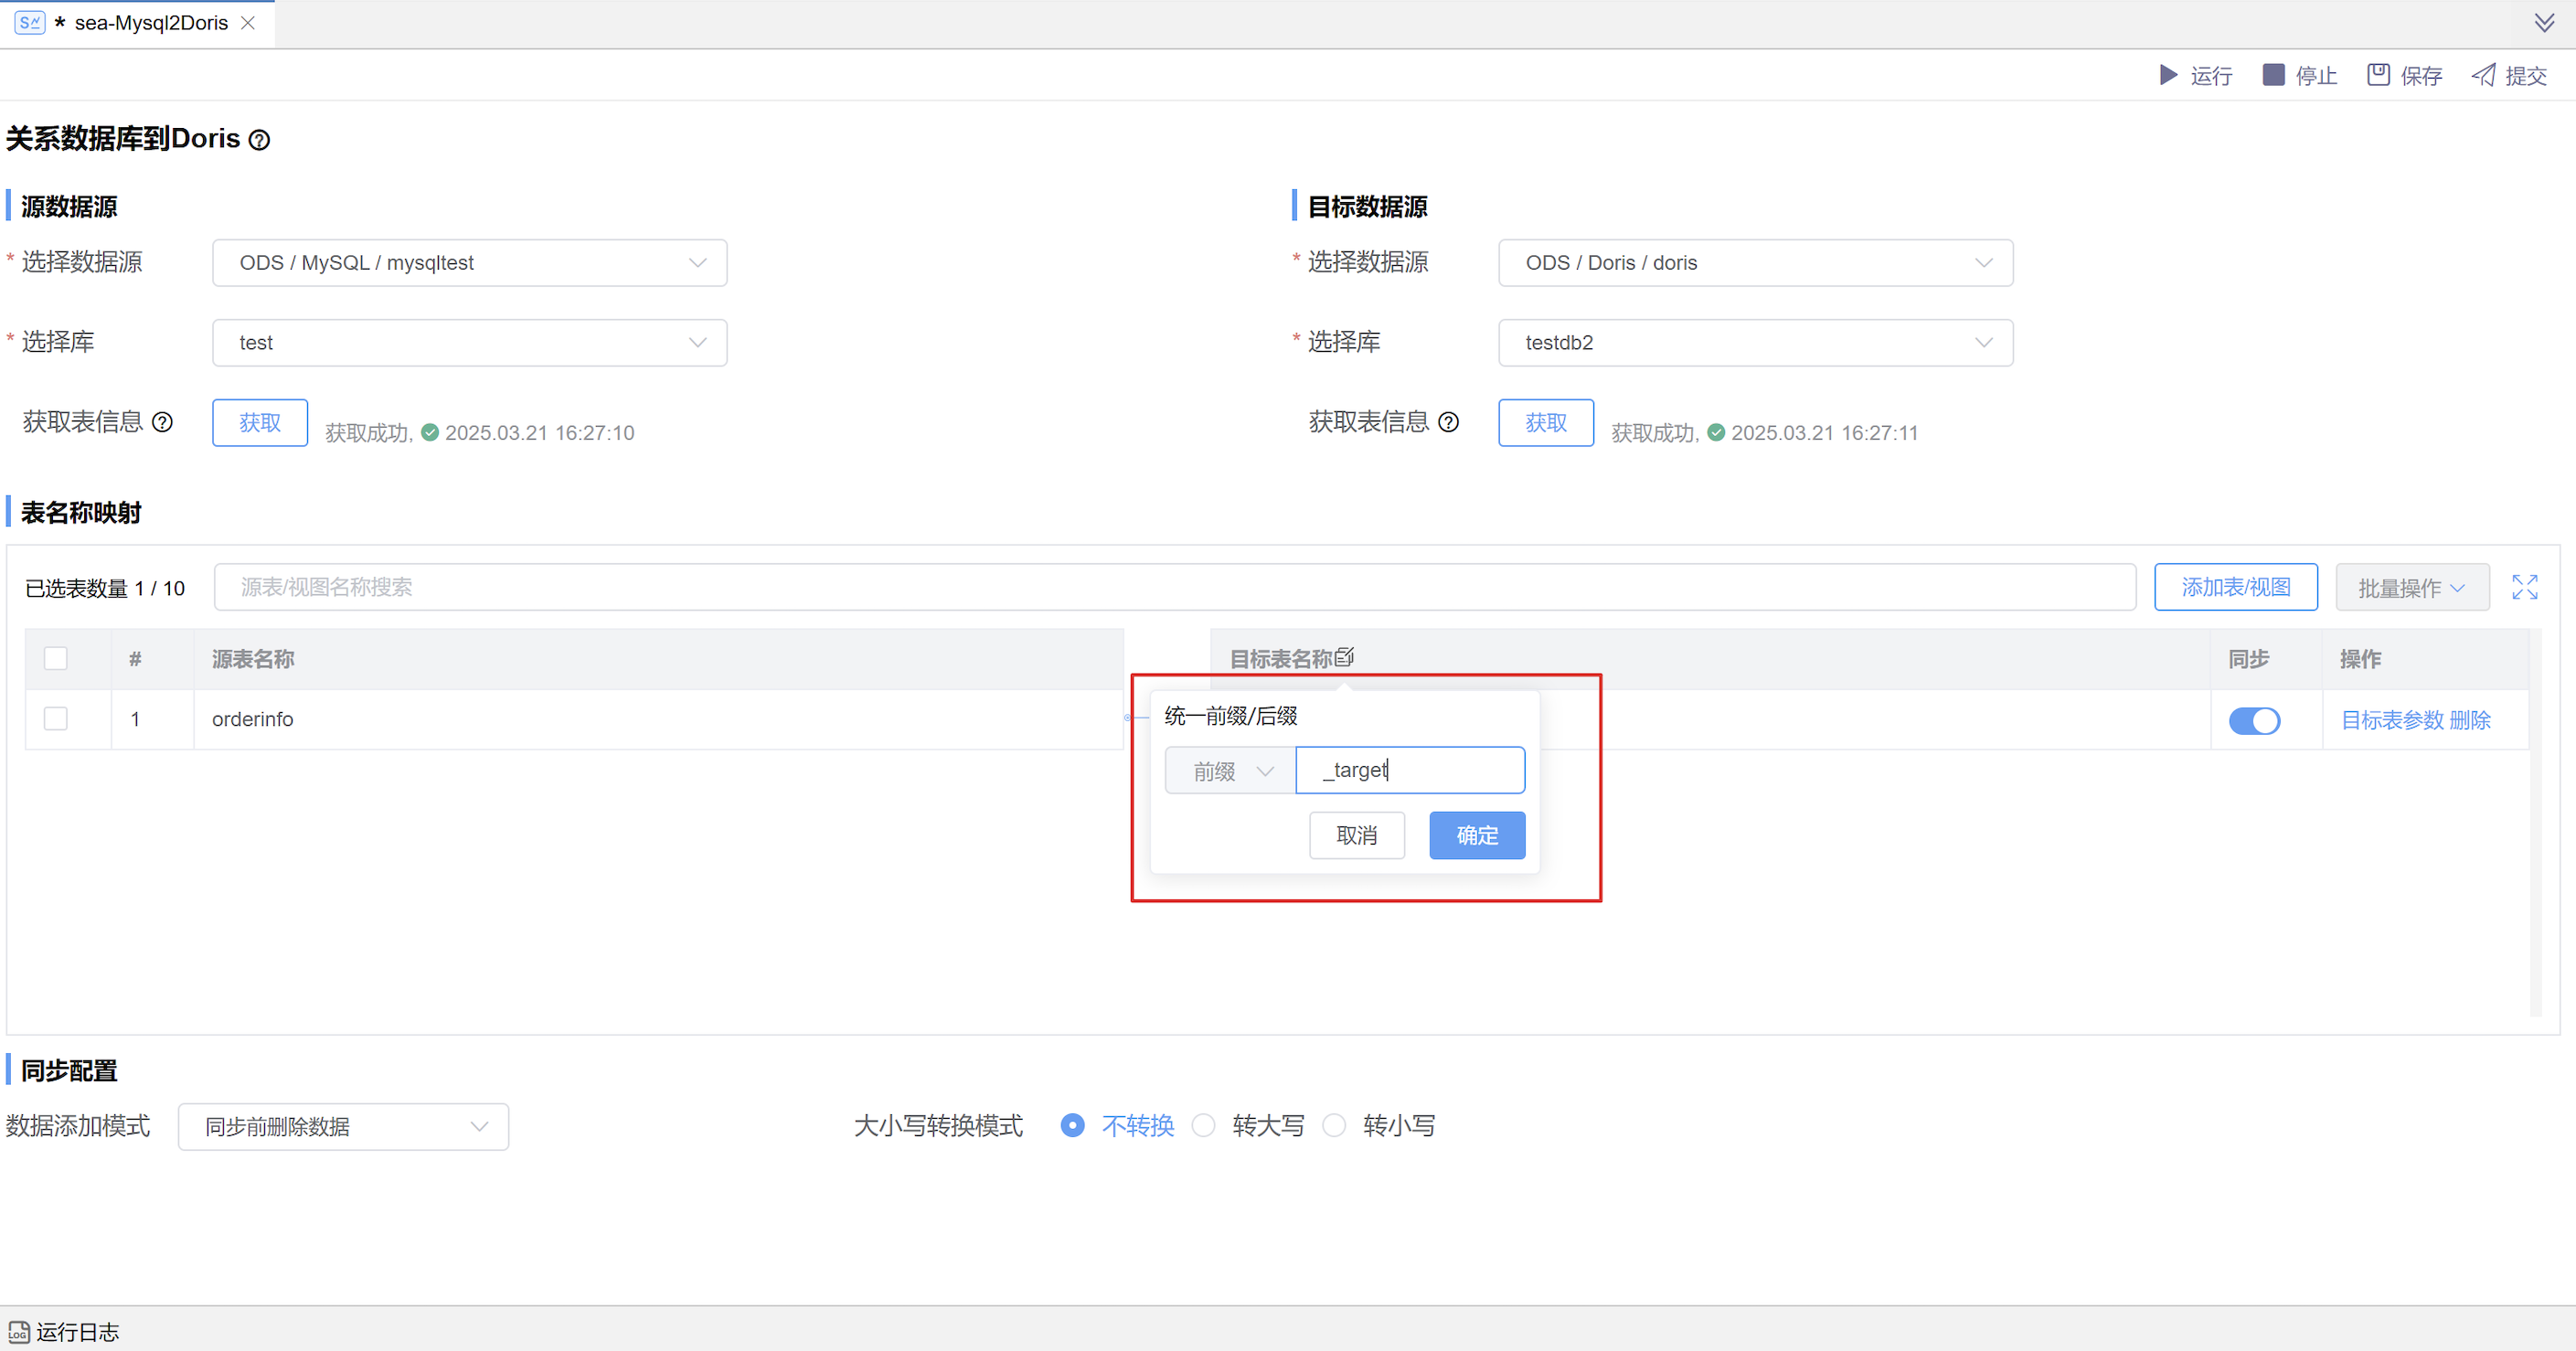Image resolution: width=2576 pixels, height=1351 pixels.
Task: Check the orderinfo row checkbox
Action: click(x=56, y=719)
